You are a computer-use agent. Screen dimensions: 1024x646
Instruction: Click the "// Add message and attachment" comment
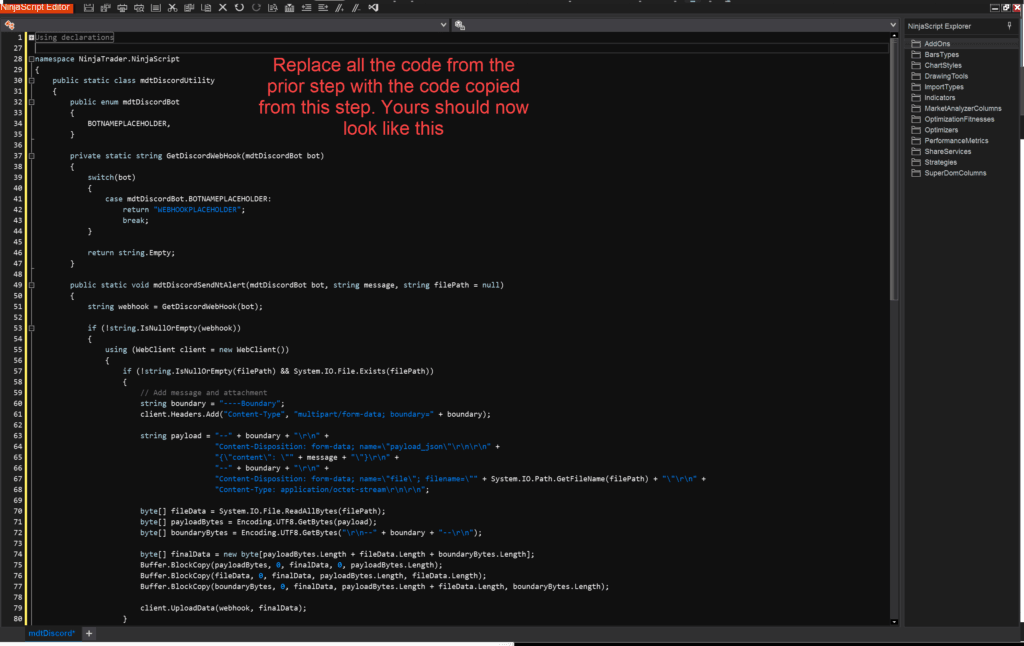click(x=203, y=393)
